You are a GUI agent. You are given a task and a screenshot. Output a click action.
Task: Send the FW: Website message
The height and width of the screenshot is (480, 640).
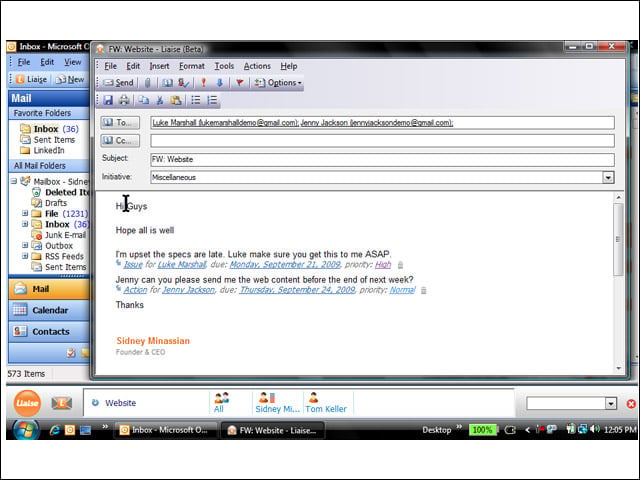[118, 83]
